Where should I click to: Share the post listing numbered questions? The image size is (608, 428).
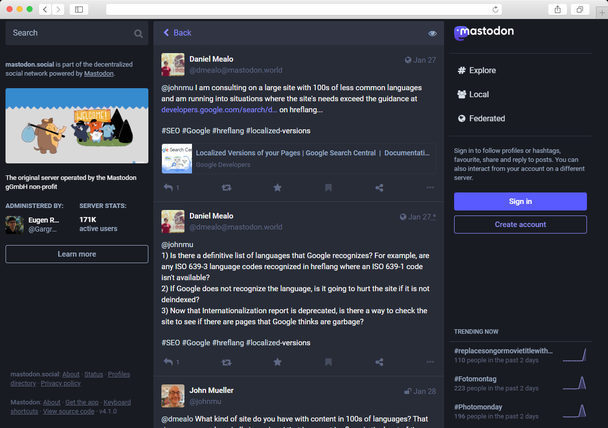pyautogui.click(x=379, y=362)
